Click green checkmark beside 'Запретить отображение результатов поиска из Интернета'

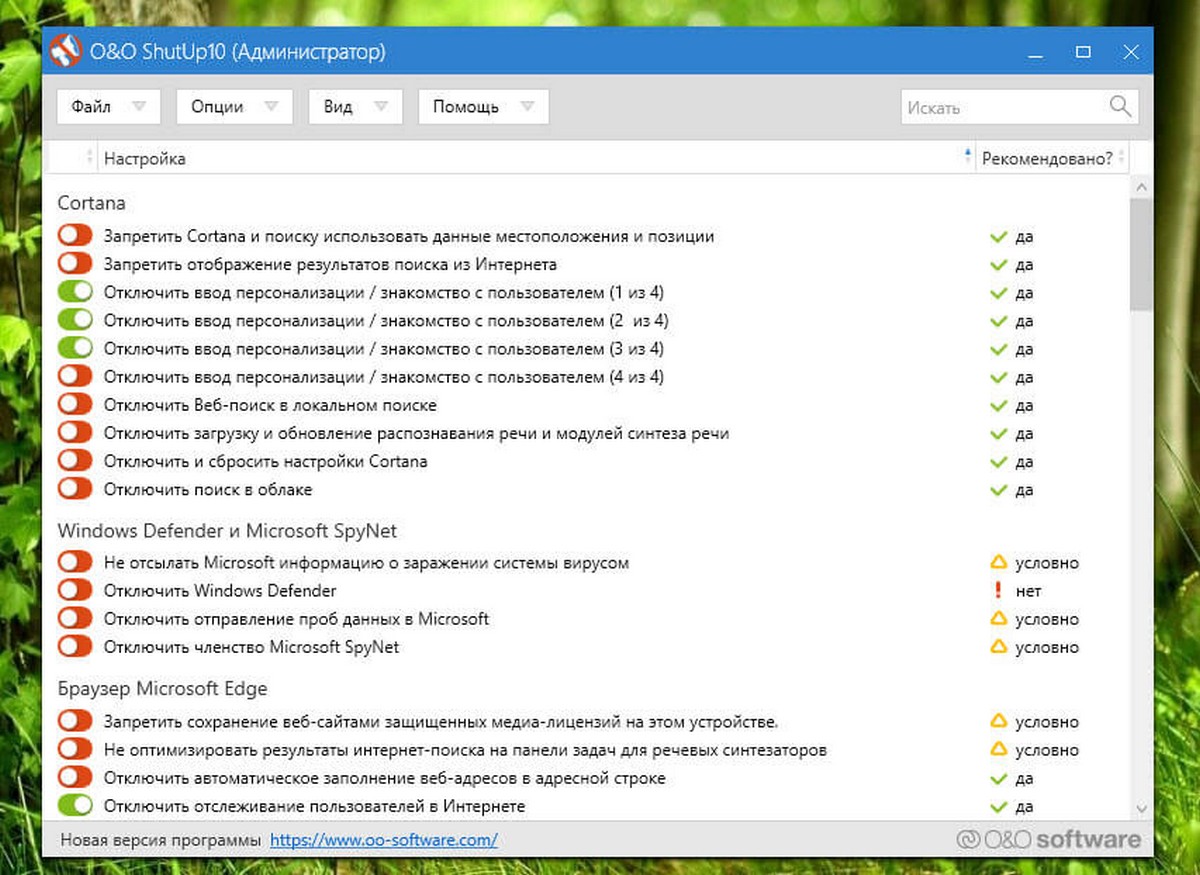(x=997, y=265)
